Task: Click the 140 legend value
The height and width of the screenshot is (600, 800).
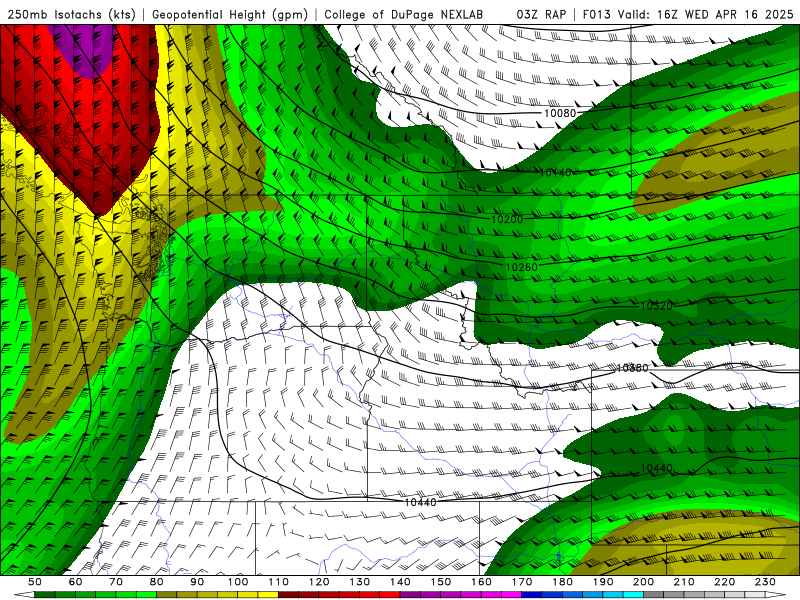Action: coord(400,582)
